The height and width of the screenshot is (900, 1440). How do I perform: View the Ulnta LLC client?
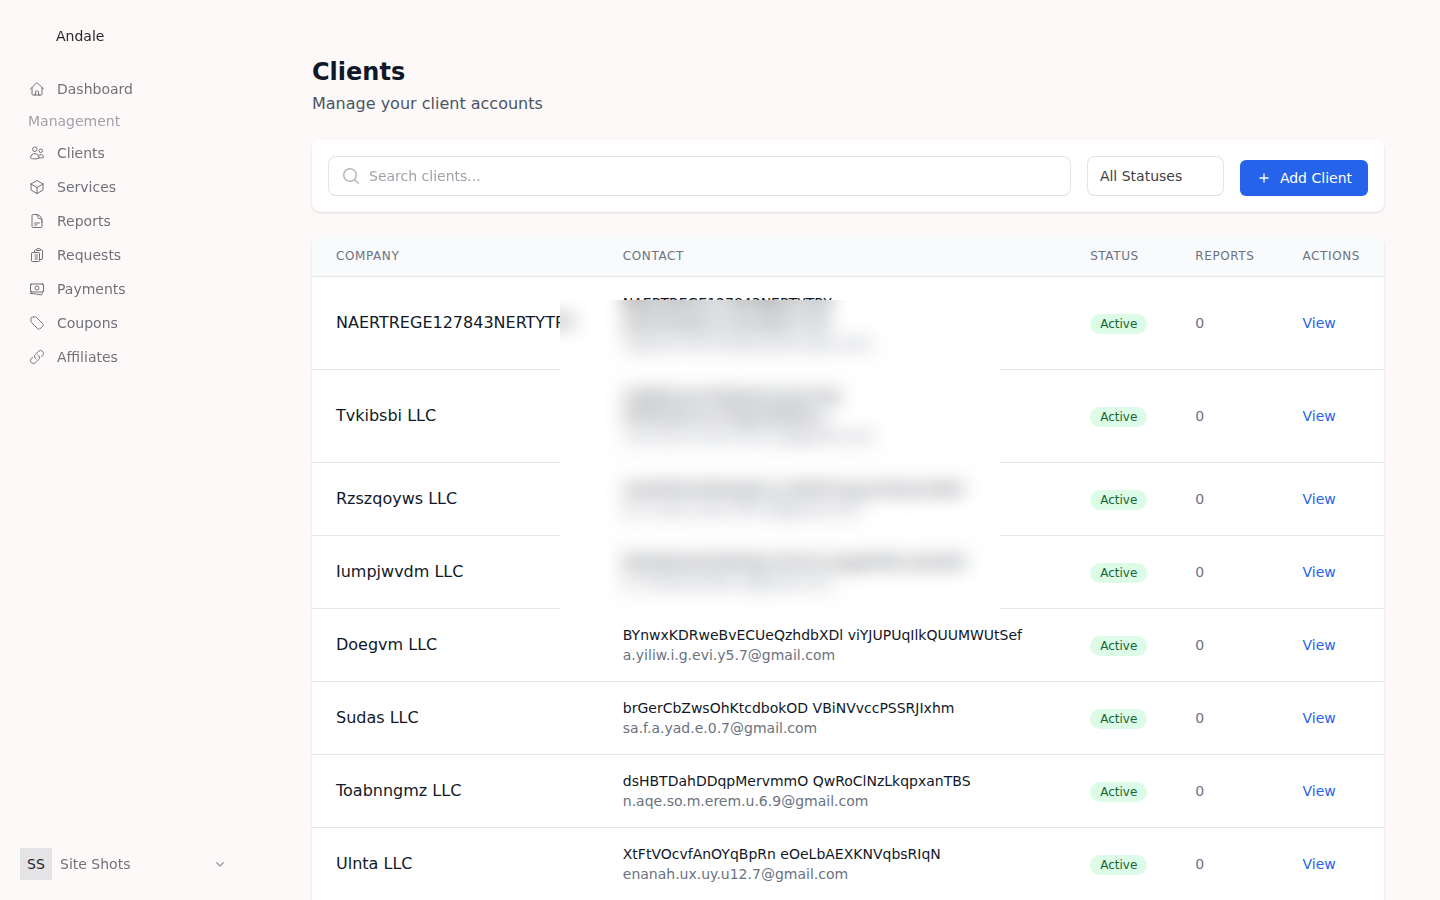[x=1318, y=864]
